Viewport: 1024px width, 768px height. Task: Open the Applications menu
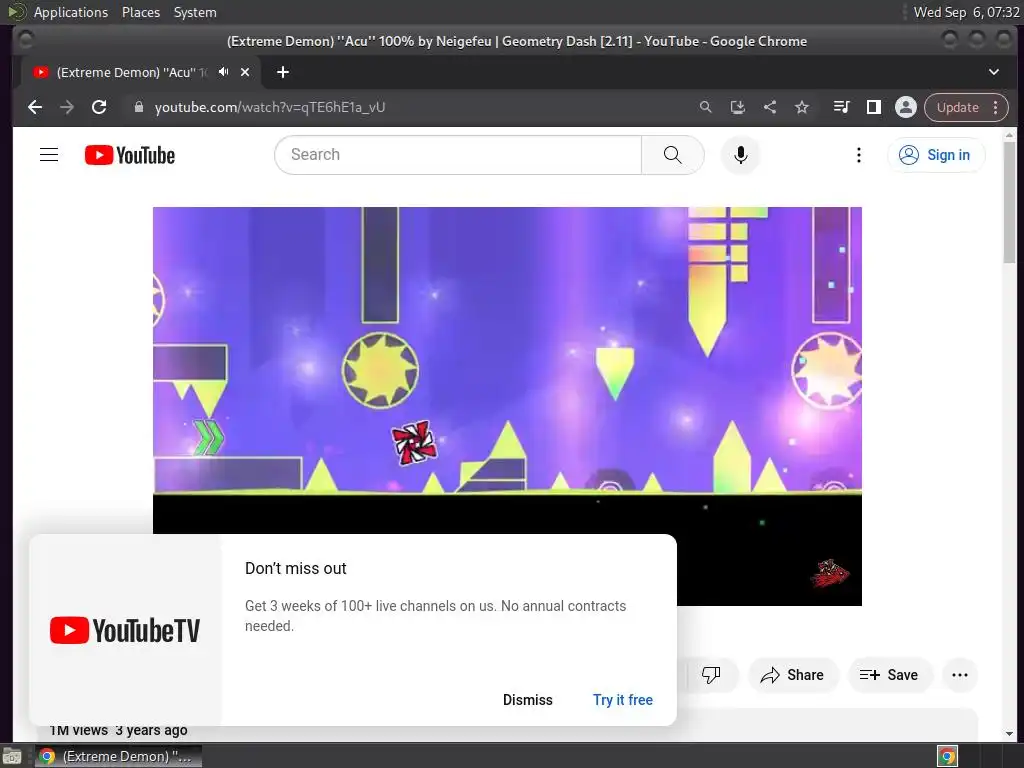pyautogui.click(x=71, y=12)
